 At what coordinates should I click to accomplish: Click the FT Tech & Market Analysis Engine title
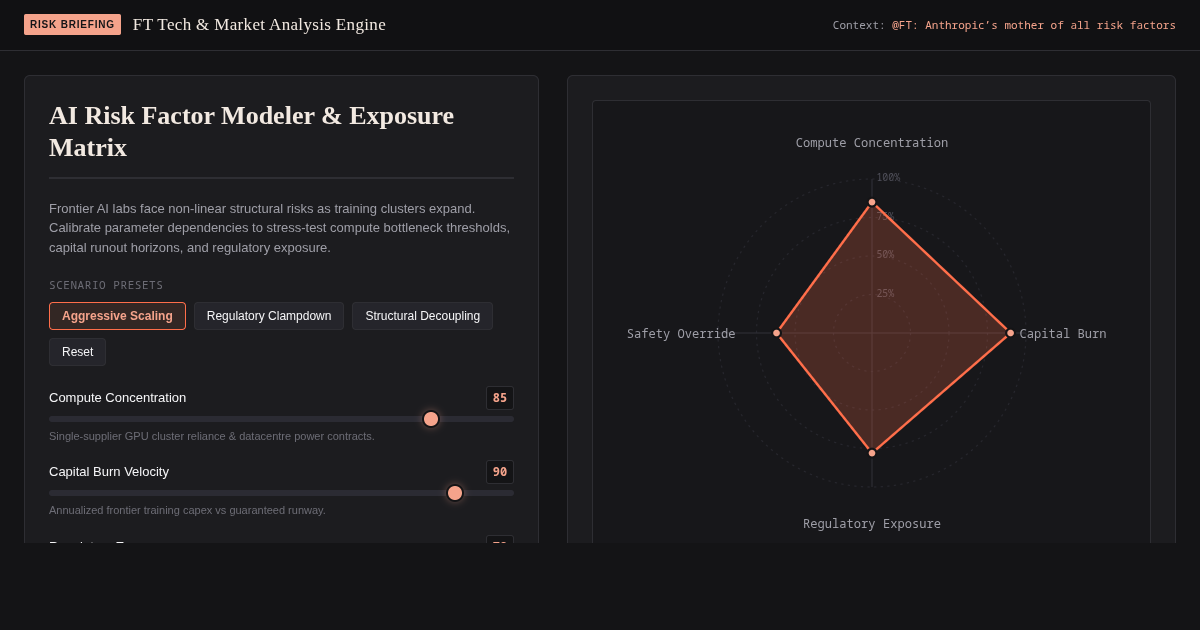click(259, 25)
